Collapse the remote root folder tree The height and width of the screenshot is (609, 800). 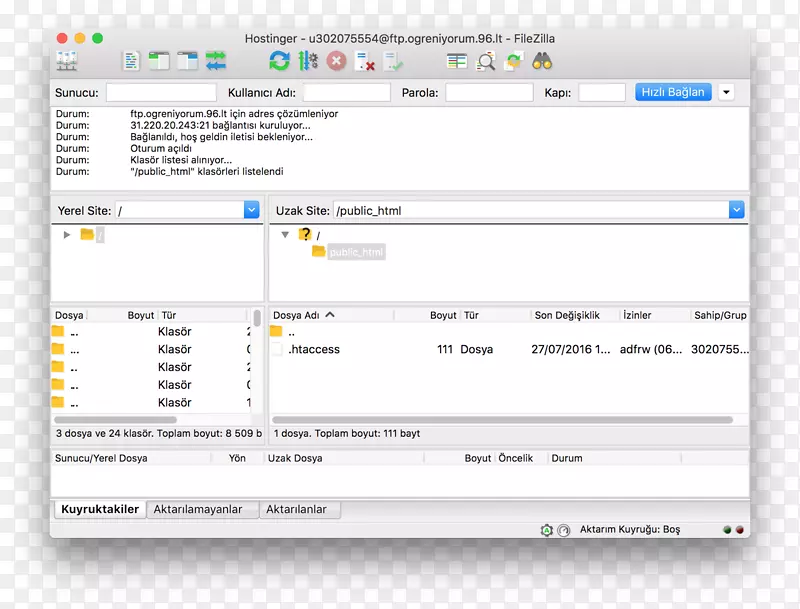285,234
